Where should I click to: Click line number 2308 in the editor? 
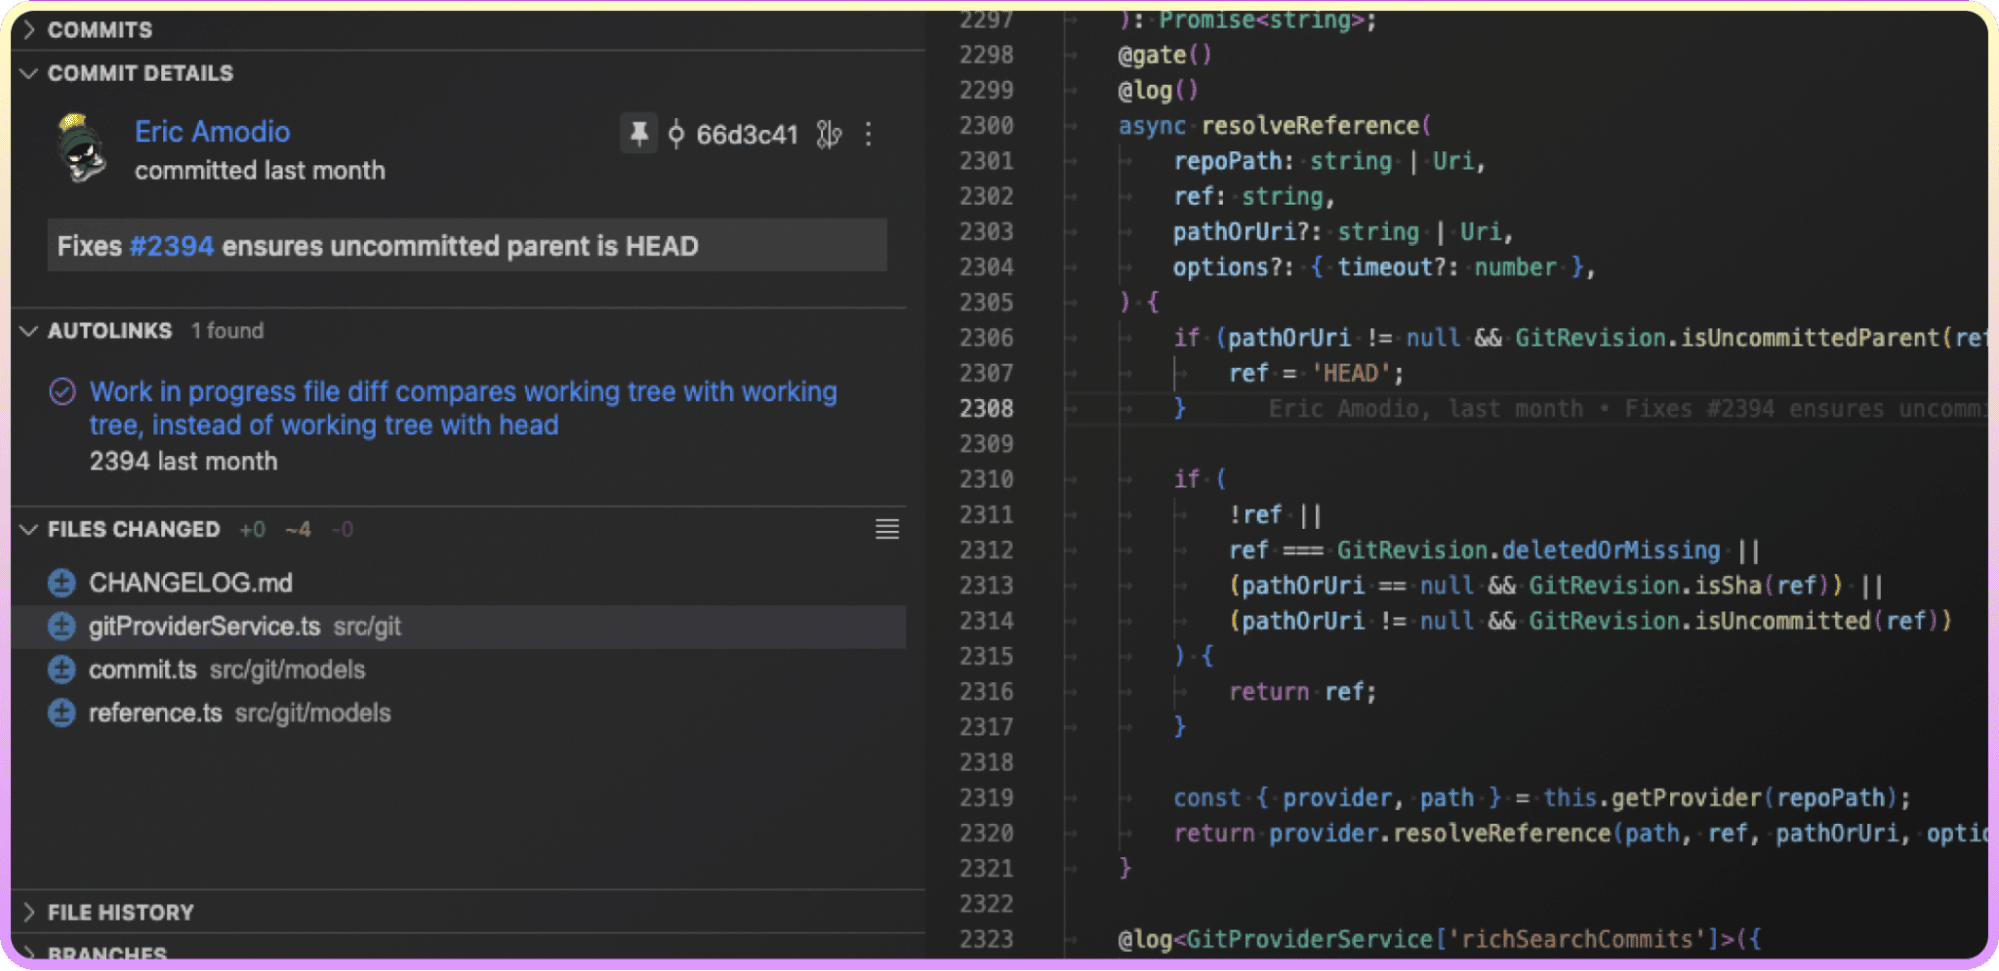986,408
